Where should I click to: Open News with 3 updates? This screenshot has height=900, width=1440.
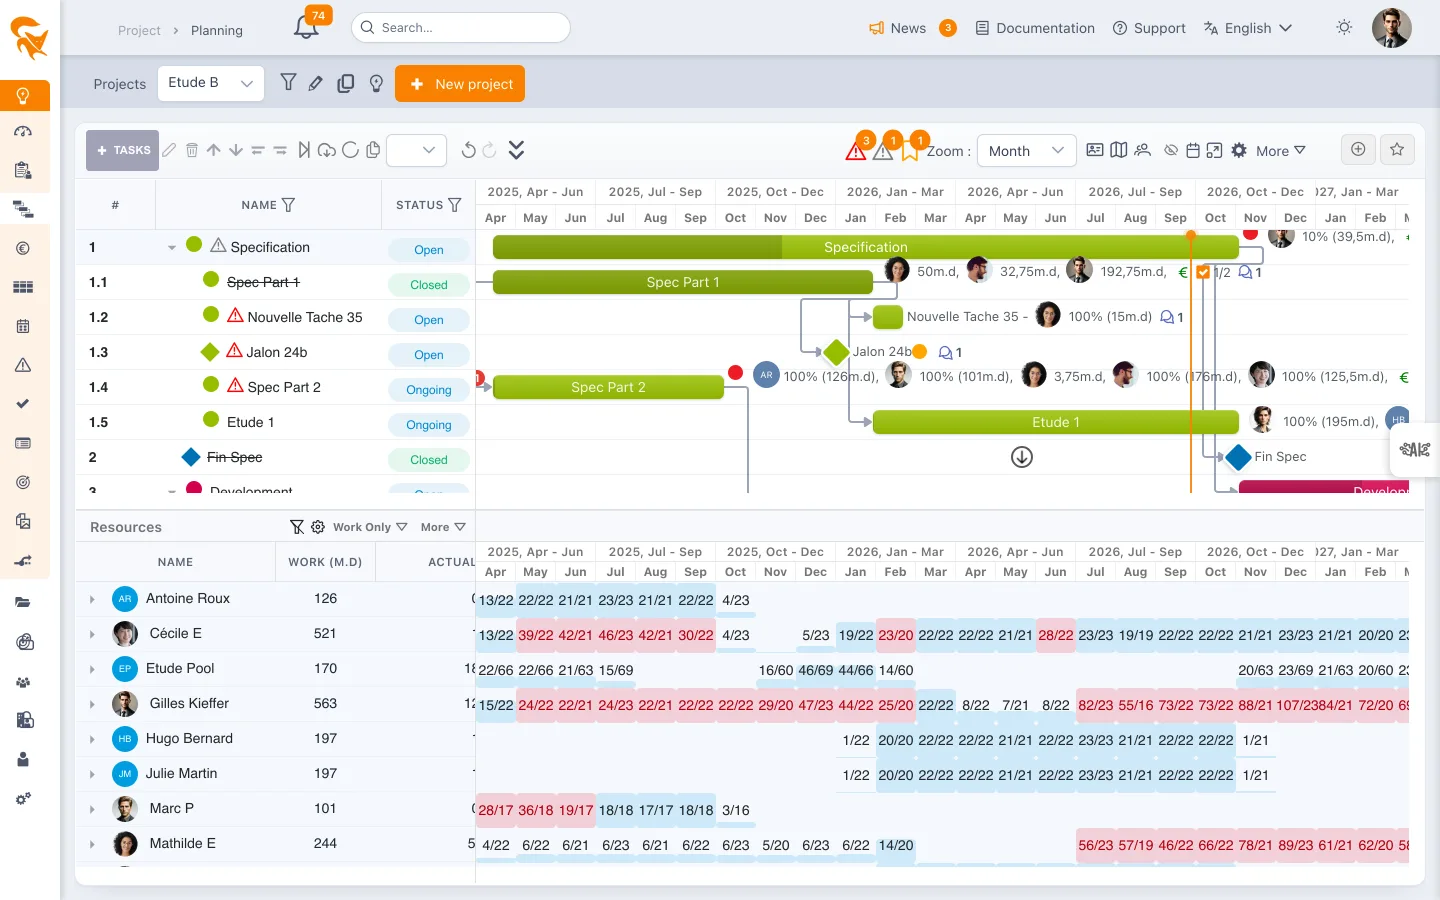tap(912, 28)
